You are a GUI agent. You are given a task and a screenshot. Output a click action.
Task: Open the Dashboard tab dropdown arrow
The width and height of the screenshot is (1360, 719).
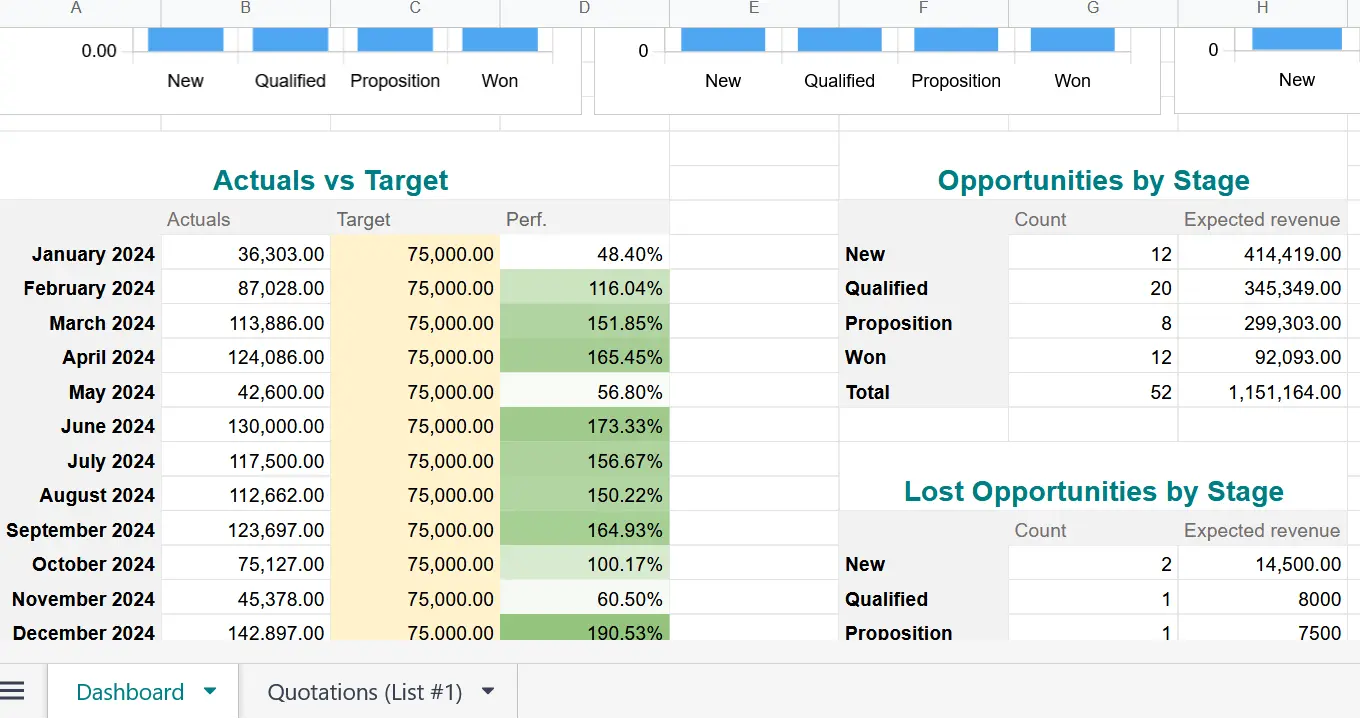pos(210,691)
